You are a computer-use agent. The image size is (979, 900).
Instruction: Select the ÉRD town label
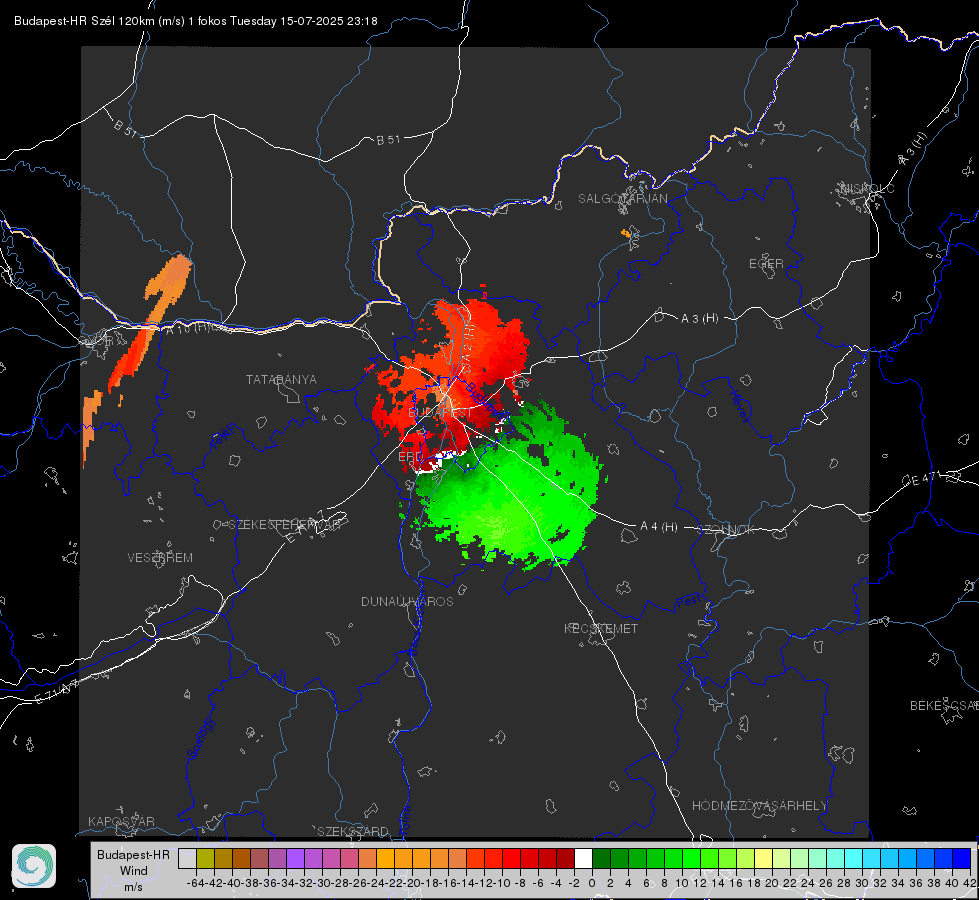click(x=410, y=457)
